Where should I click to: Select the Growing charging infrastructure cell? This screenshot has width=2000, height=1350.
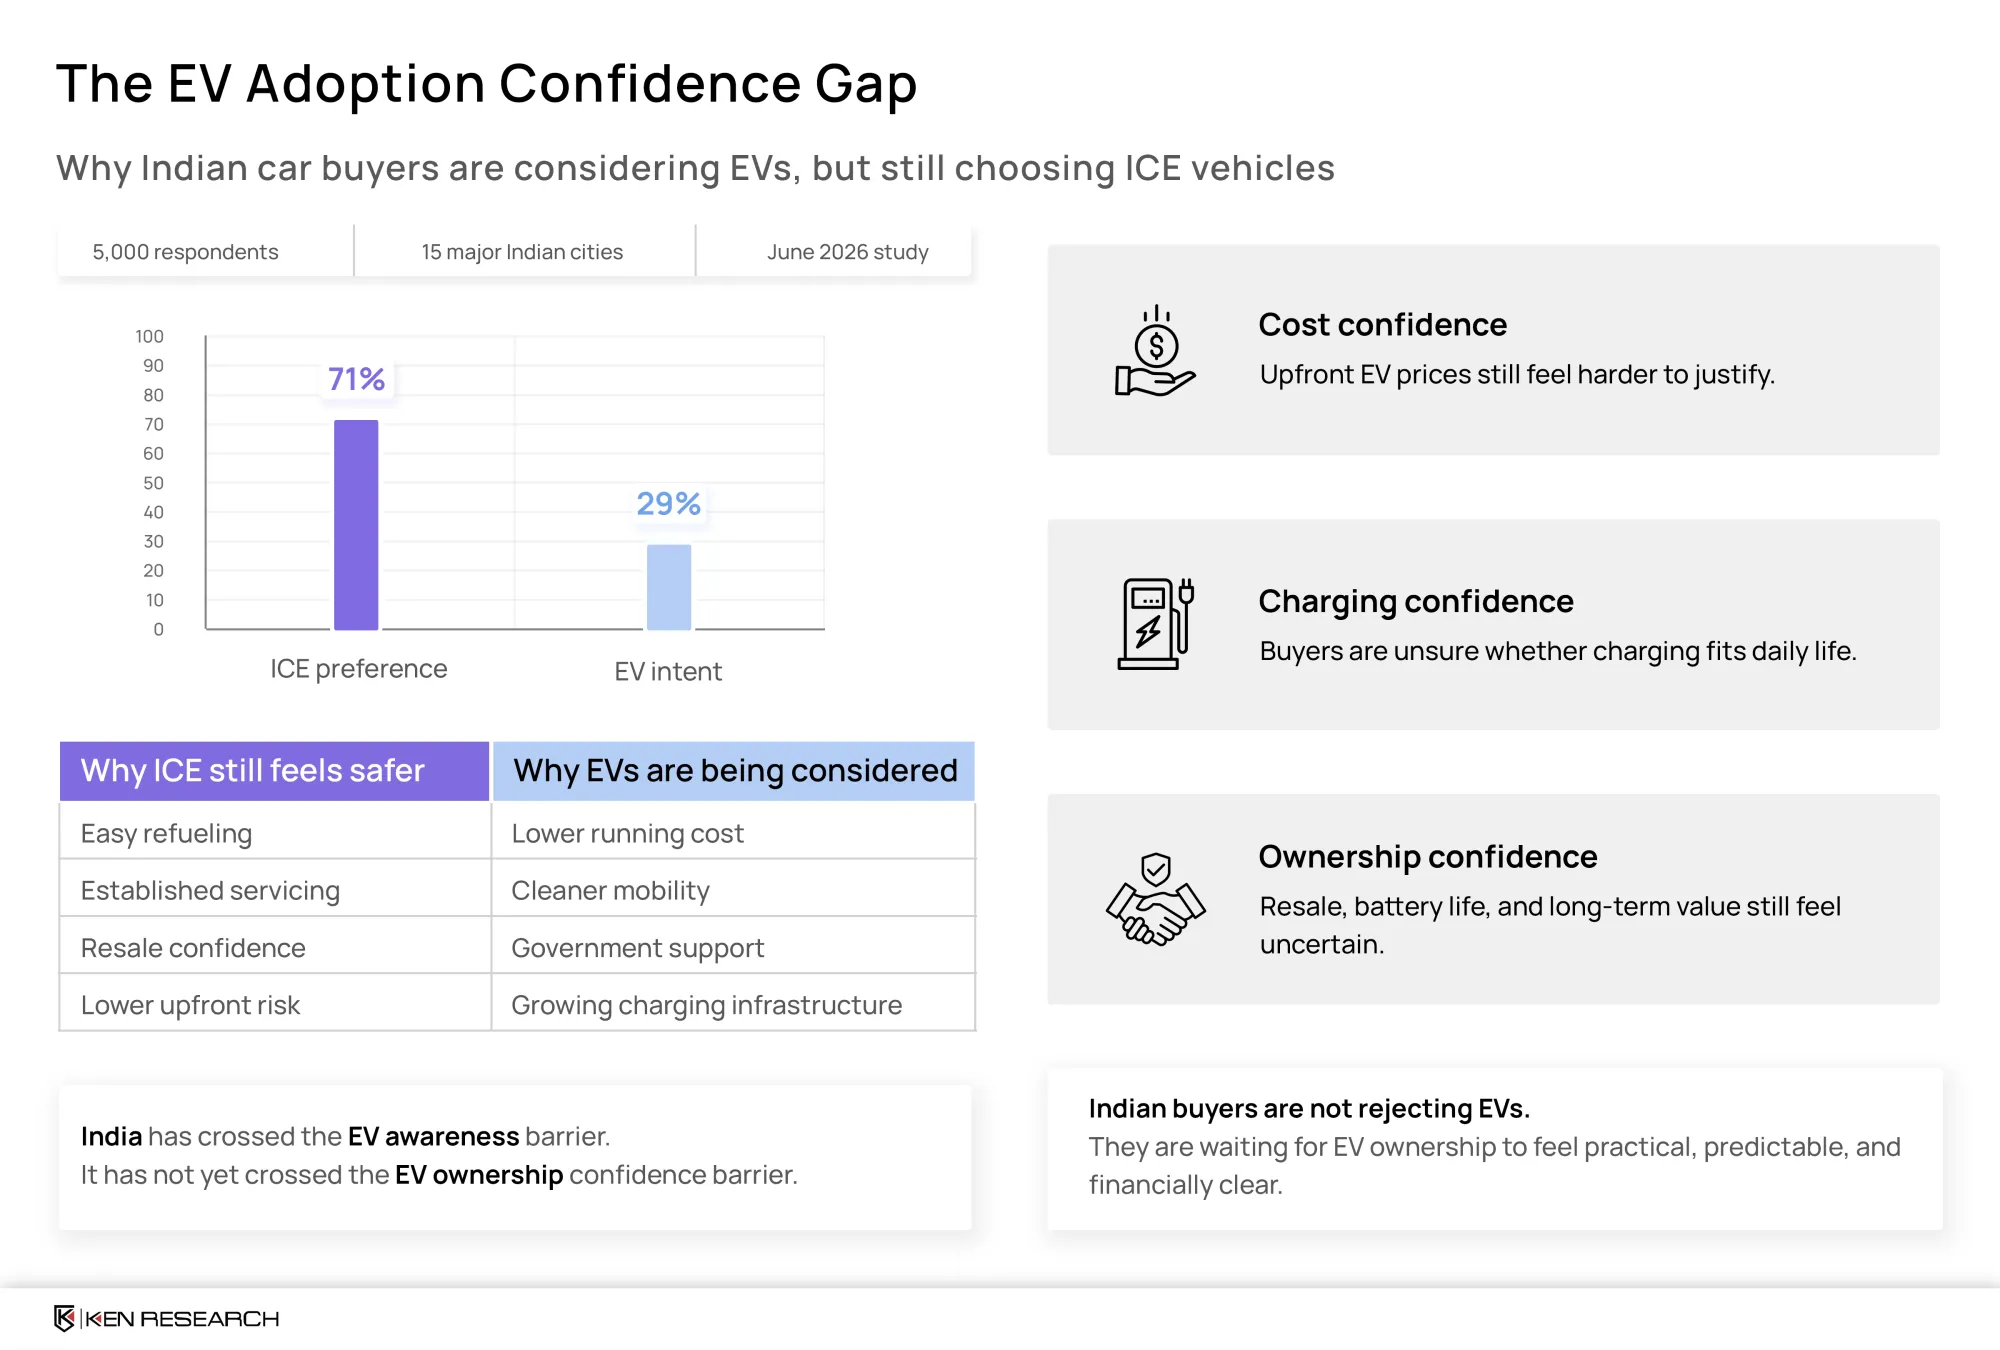coord(733,1005)
